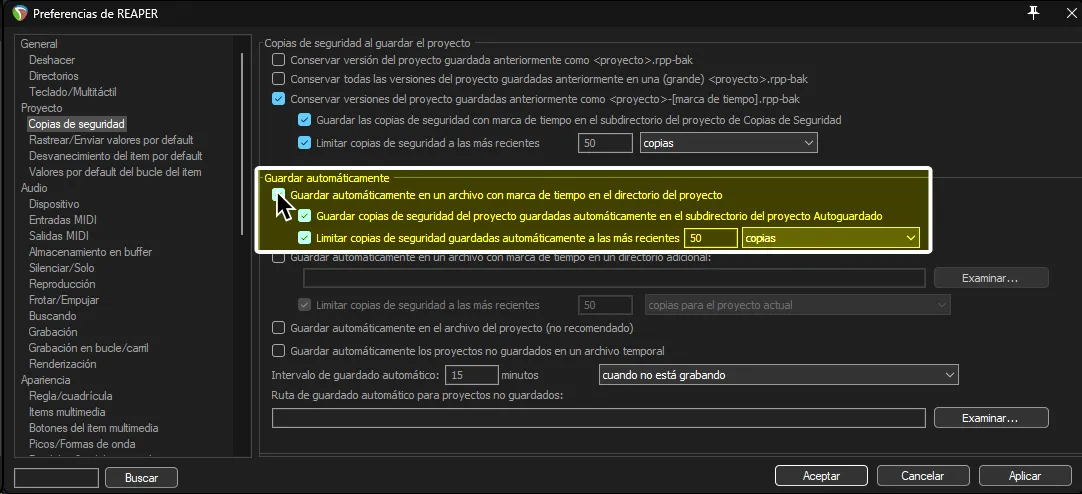The height and width of the screenshot is (494, 1082).
Task: Click the Buscar button
Action: point(141,477)
